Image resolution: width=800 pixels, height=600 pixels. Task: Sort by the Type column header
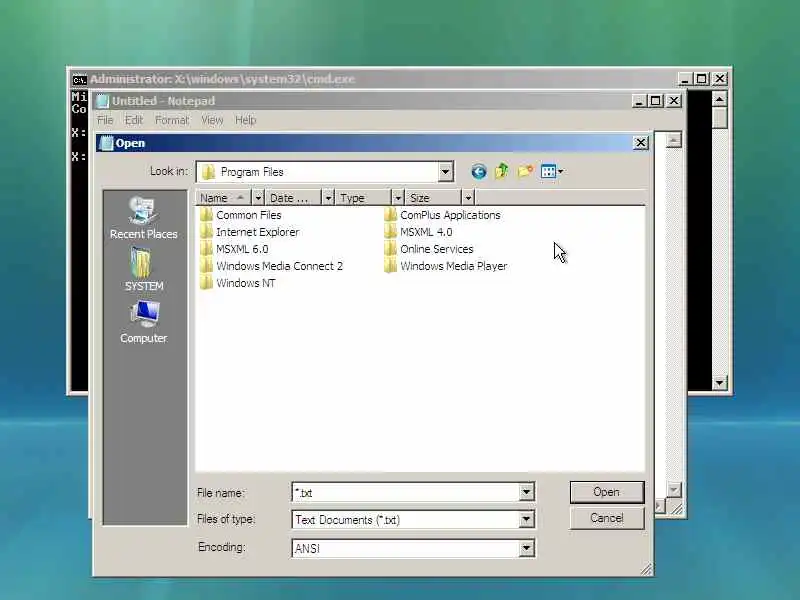363,197
